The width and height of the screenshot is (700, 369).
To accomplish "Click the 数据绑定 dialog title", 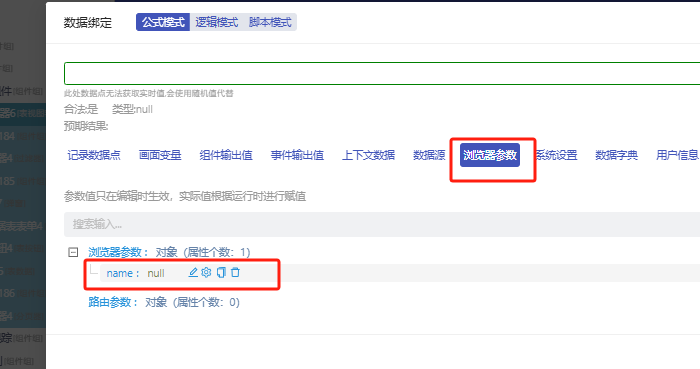I will coord(88,22).
